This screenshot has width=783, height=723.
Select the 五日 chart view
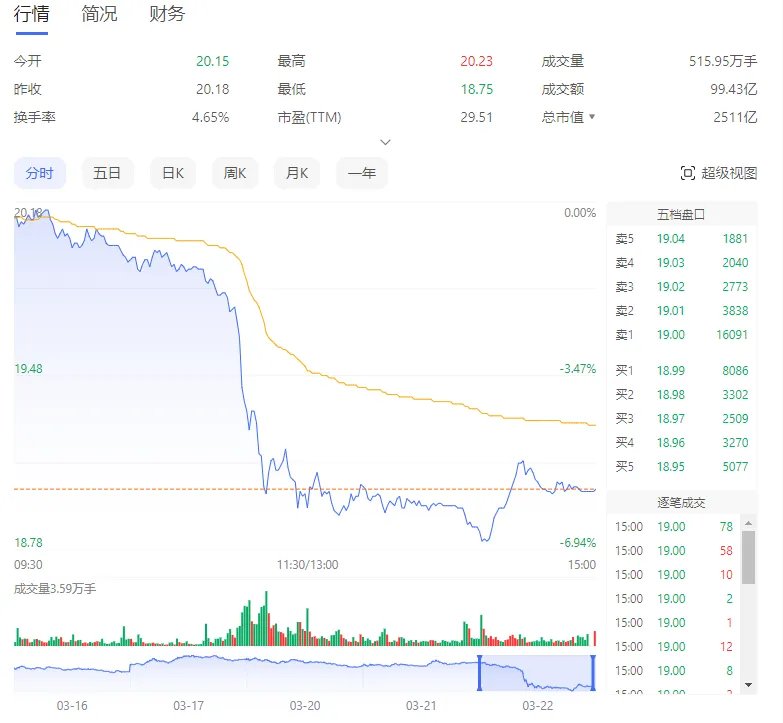tap(107, 173)
